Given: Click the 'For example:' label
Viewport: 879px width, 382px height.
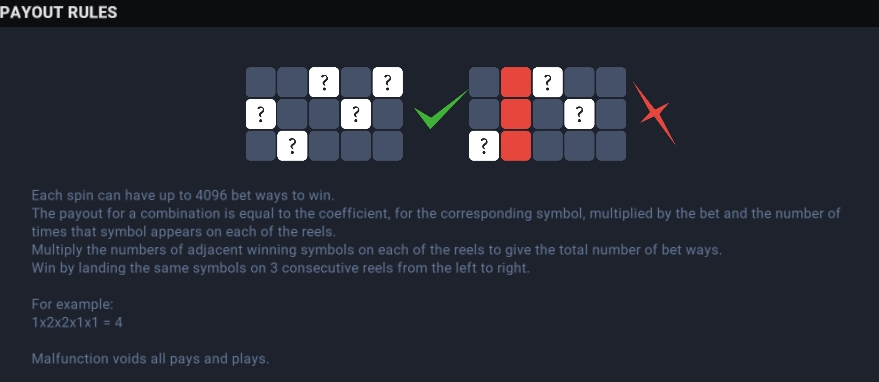Looking at the screenshot, I should click(72, 305).
